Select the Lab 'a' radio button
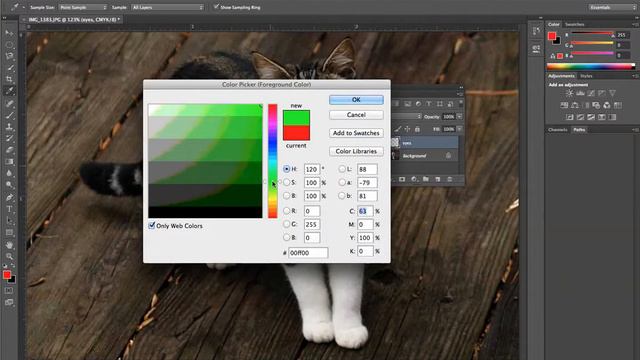Image resolution: width=640 pixels, height=360 pixels. click(342, 182)
